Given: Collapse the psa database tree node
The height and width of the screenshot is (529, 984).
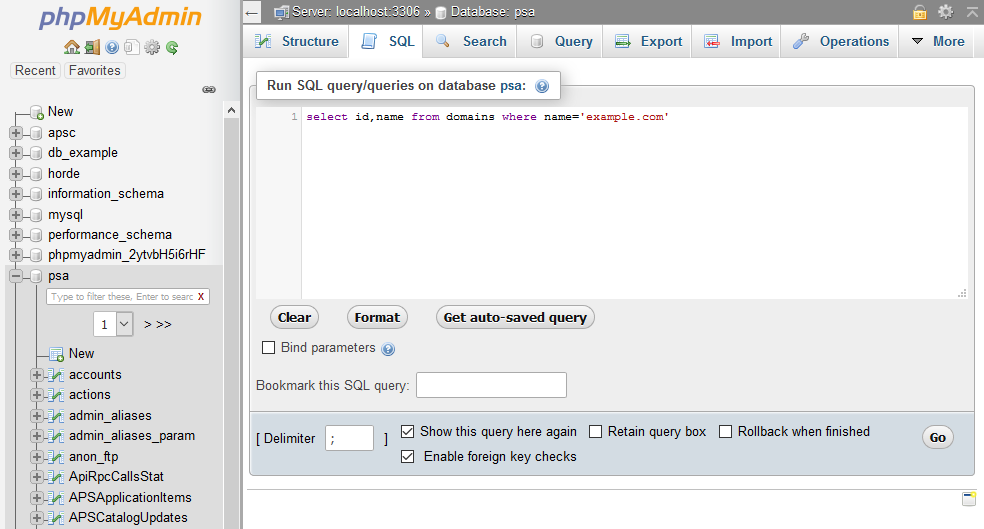Looking at the screenshot, I should tap(16, 276).
